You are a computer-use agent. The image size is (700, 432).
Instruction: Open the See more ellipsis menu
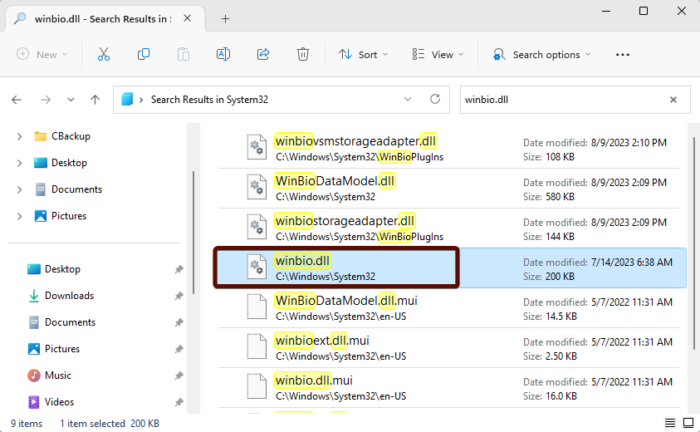(x=623, y=55)
